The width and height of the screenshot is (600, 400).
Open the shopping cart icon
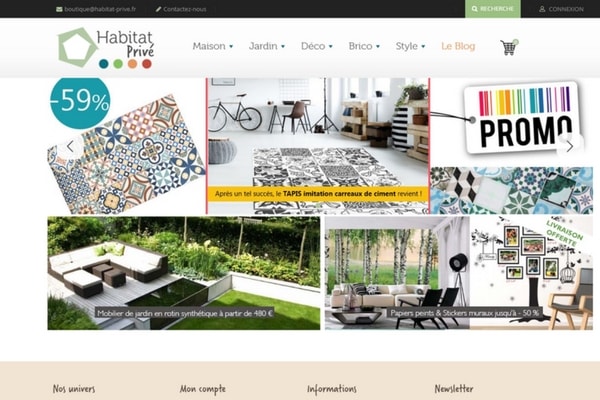click(509, 47)
